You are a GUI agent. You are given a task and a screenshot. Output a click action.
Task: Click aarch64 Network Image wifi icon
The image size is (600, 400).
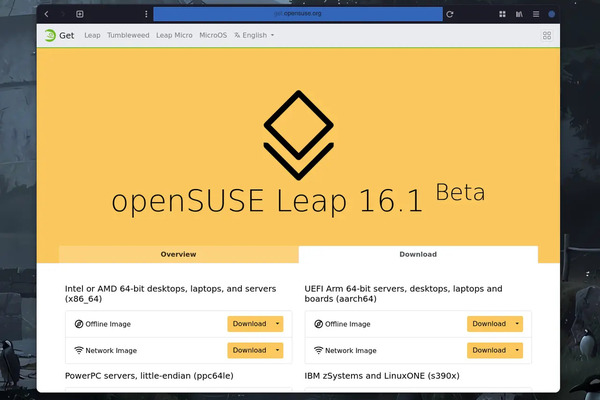(x=318, y=350)
